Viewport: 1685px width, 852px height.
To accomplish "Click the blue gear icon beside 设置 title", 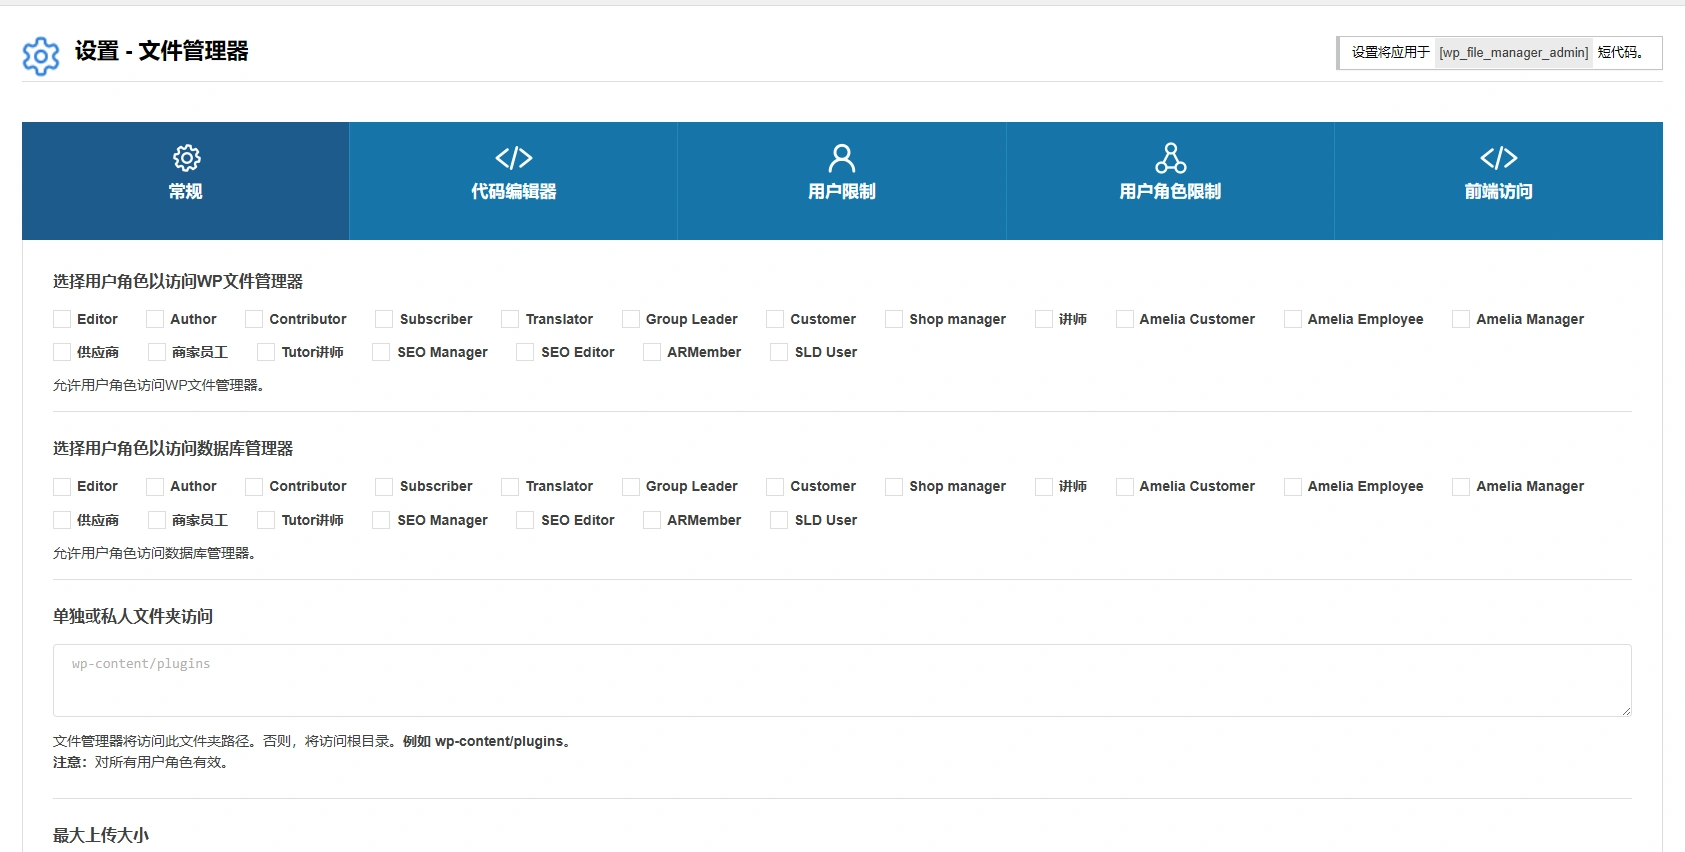I will 41,56.
